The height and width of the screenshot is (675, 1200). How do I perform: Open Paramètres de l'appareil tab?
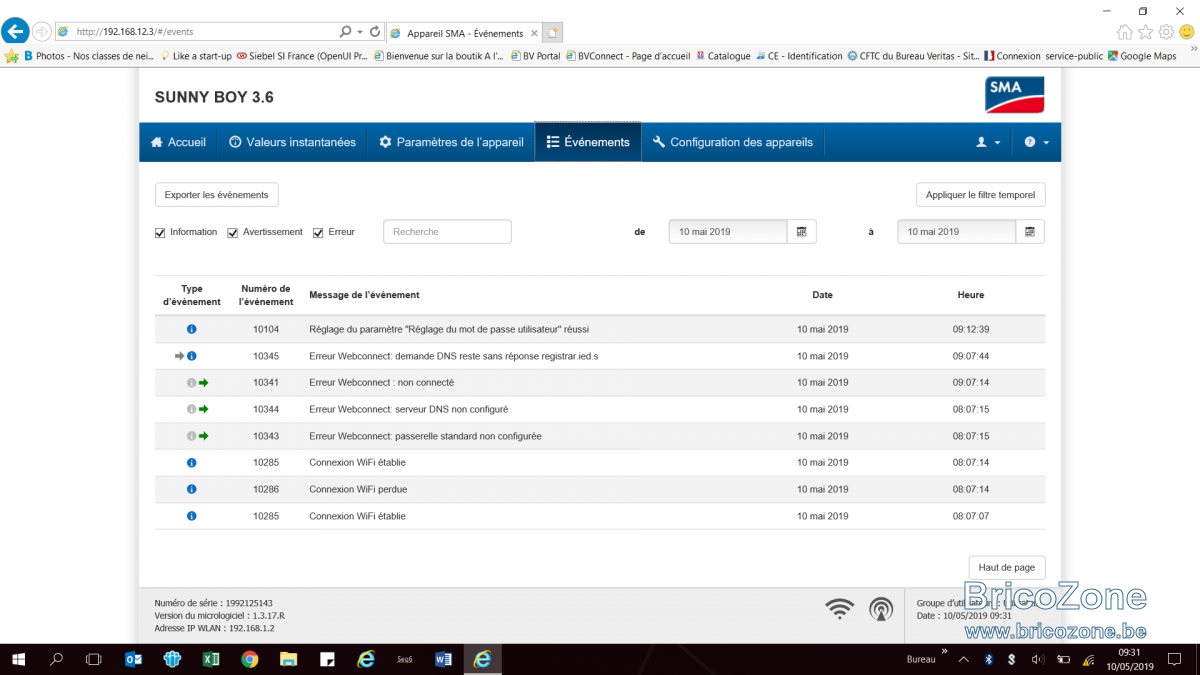(x=451, y=142)
